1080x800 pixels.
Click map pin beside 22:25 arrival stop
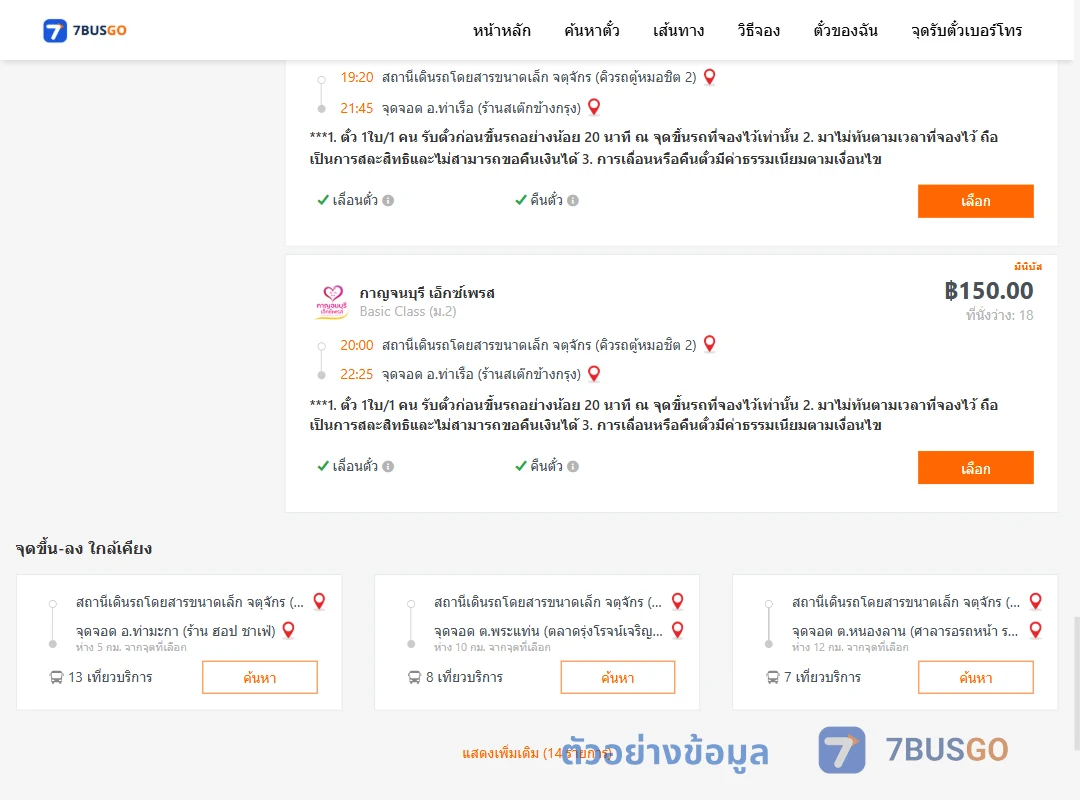[x=594, y=373]
